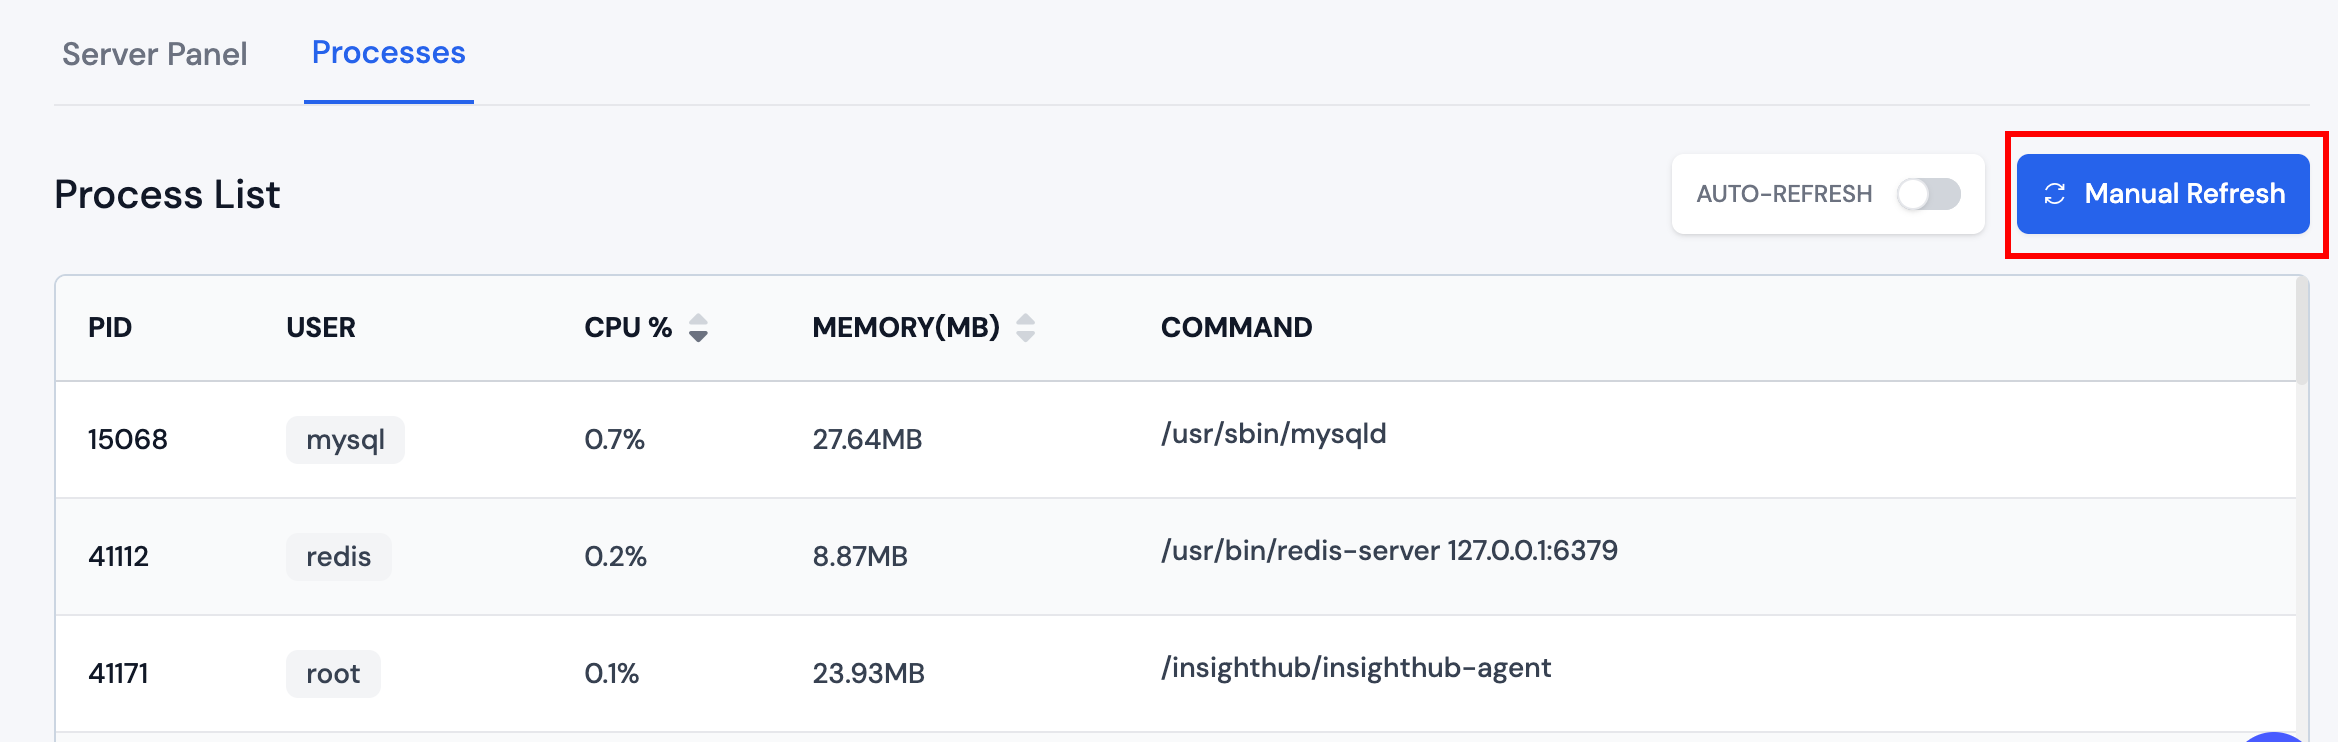Click the USER column header
The width and height of the screenshot is (2338, 742).
321,328
